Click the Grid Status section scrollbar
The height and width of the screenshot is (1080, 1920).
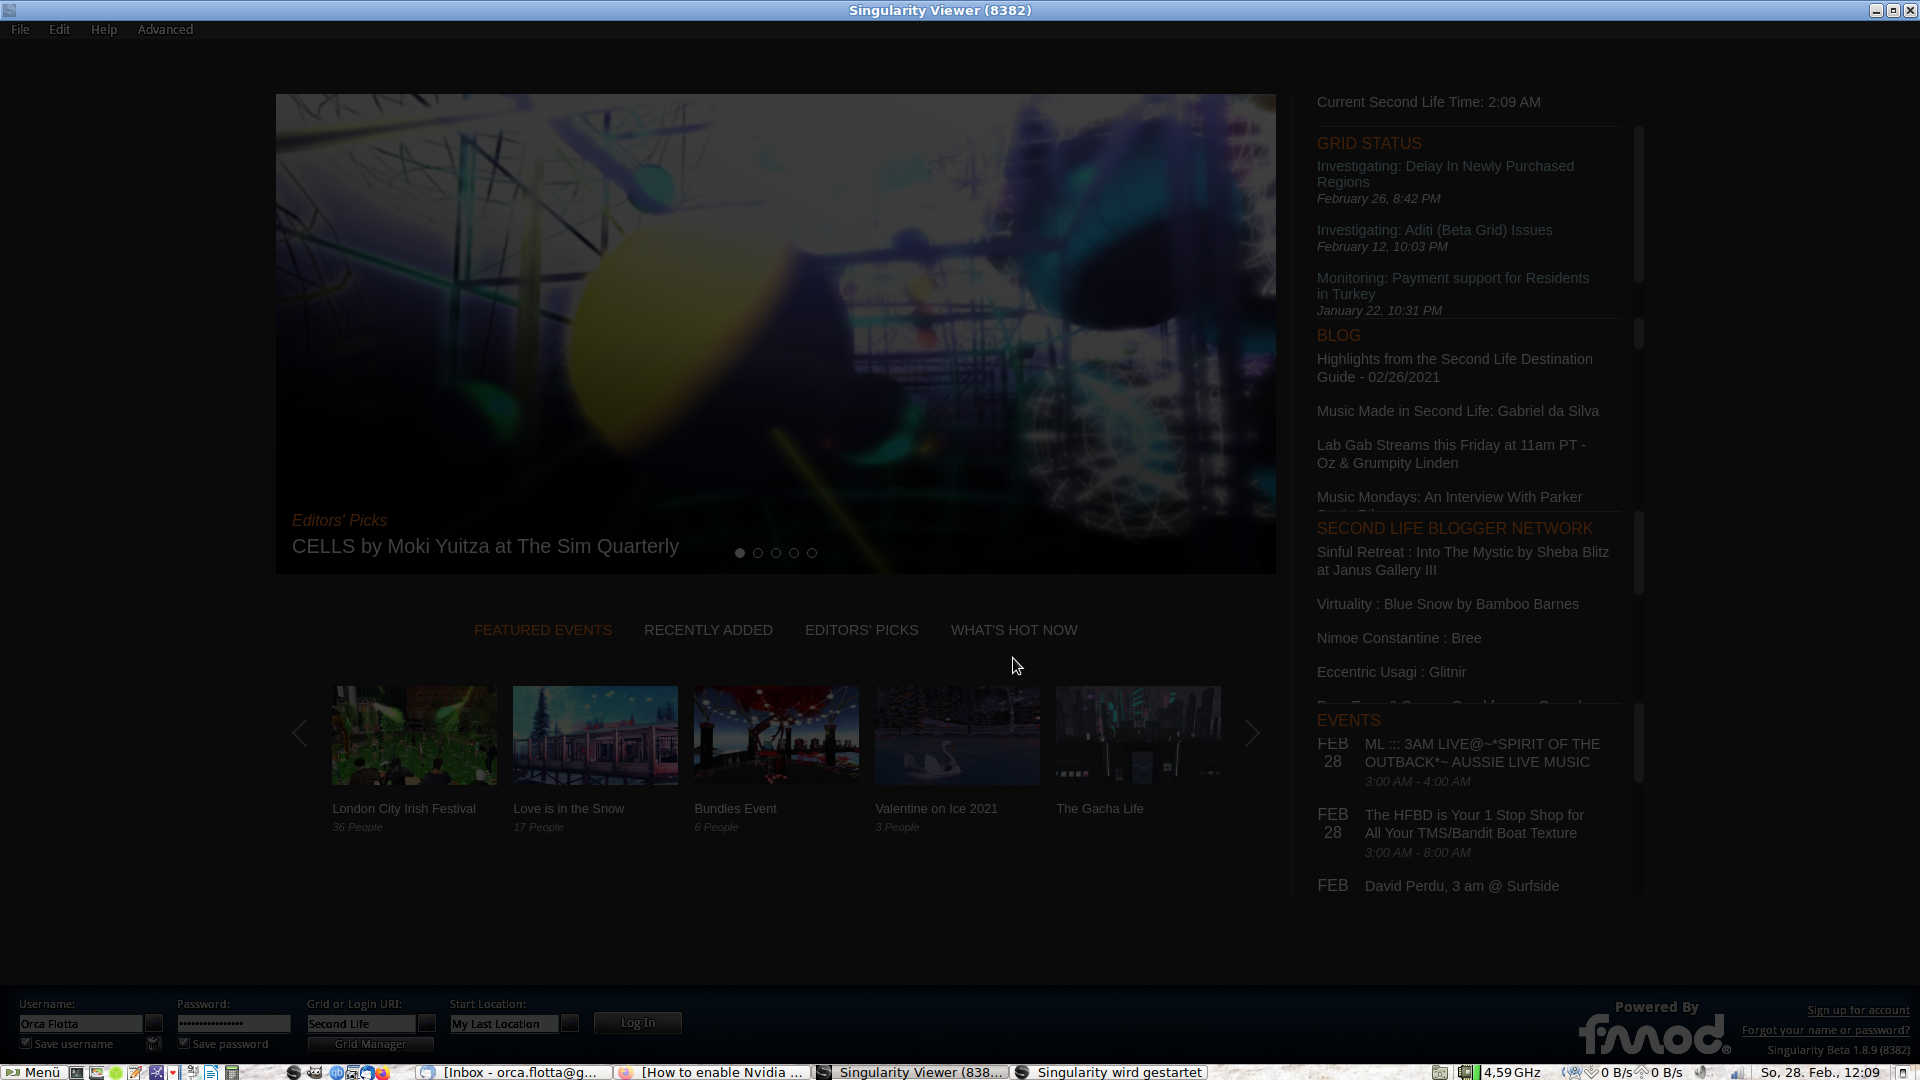(1638, 205)
